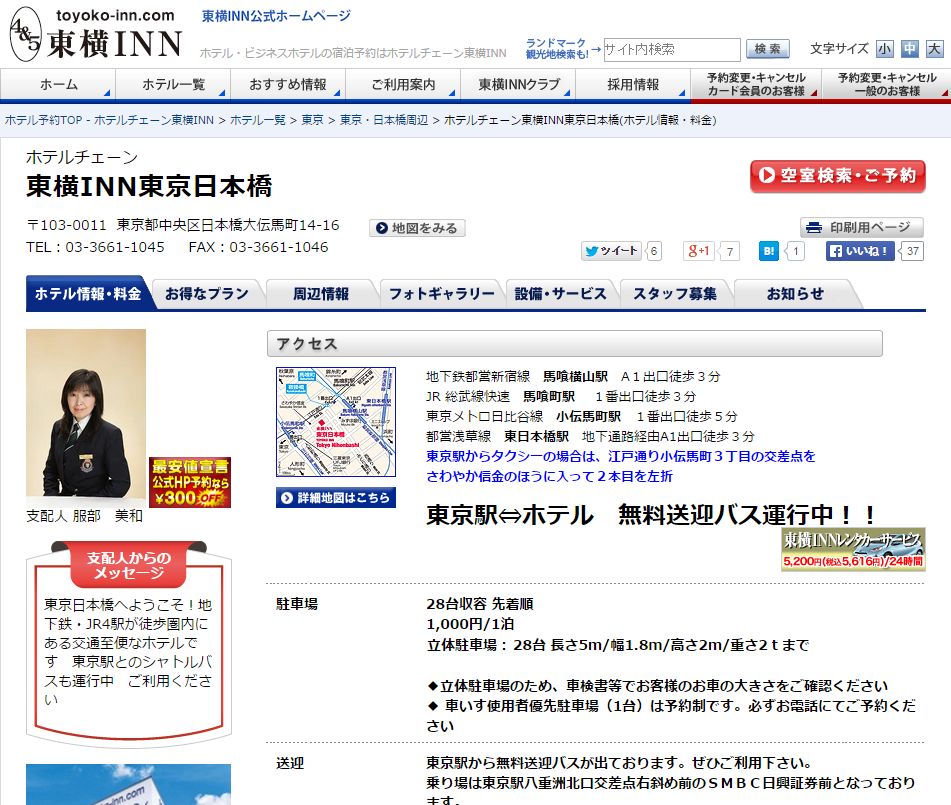Viewport: 951px width, 805px height.
Task: Click the アクセス section header
Action: [x=574, y=344]
